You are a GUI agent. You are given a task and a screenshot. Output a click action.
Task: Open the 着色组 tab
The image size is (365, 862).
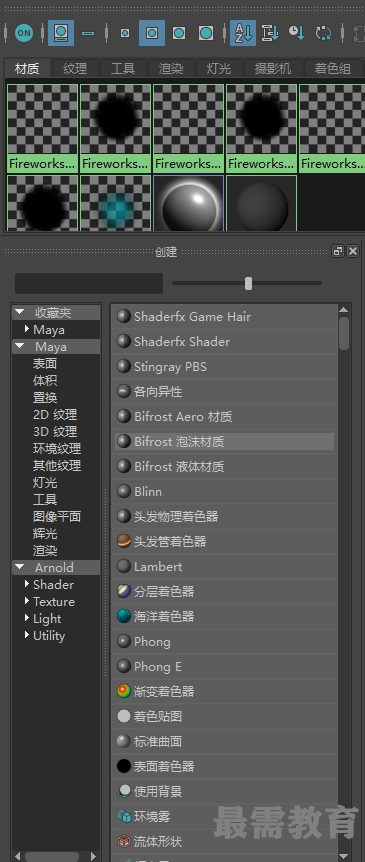333,69
